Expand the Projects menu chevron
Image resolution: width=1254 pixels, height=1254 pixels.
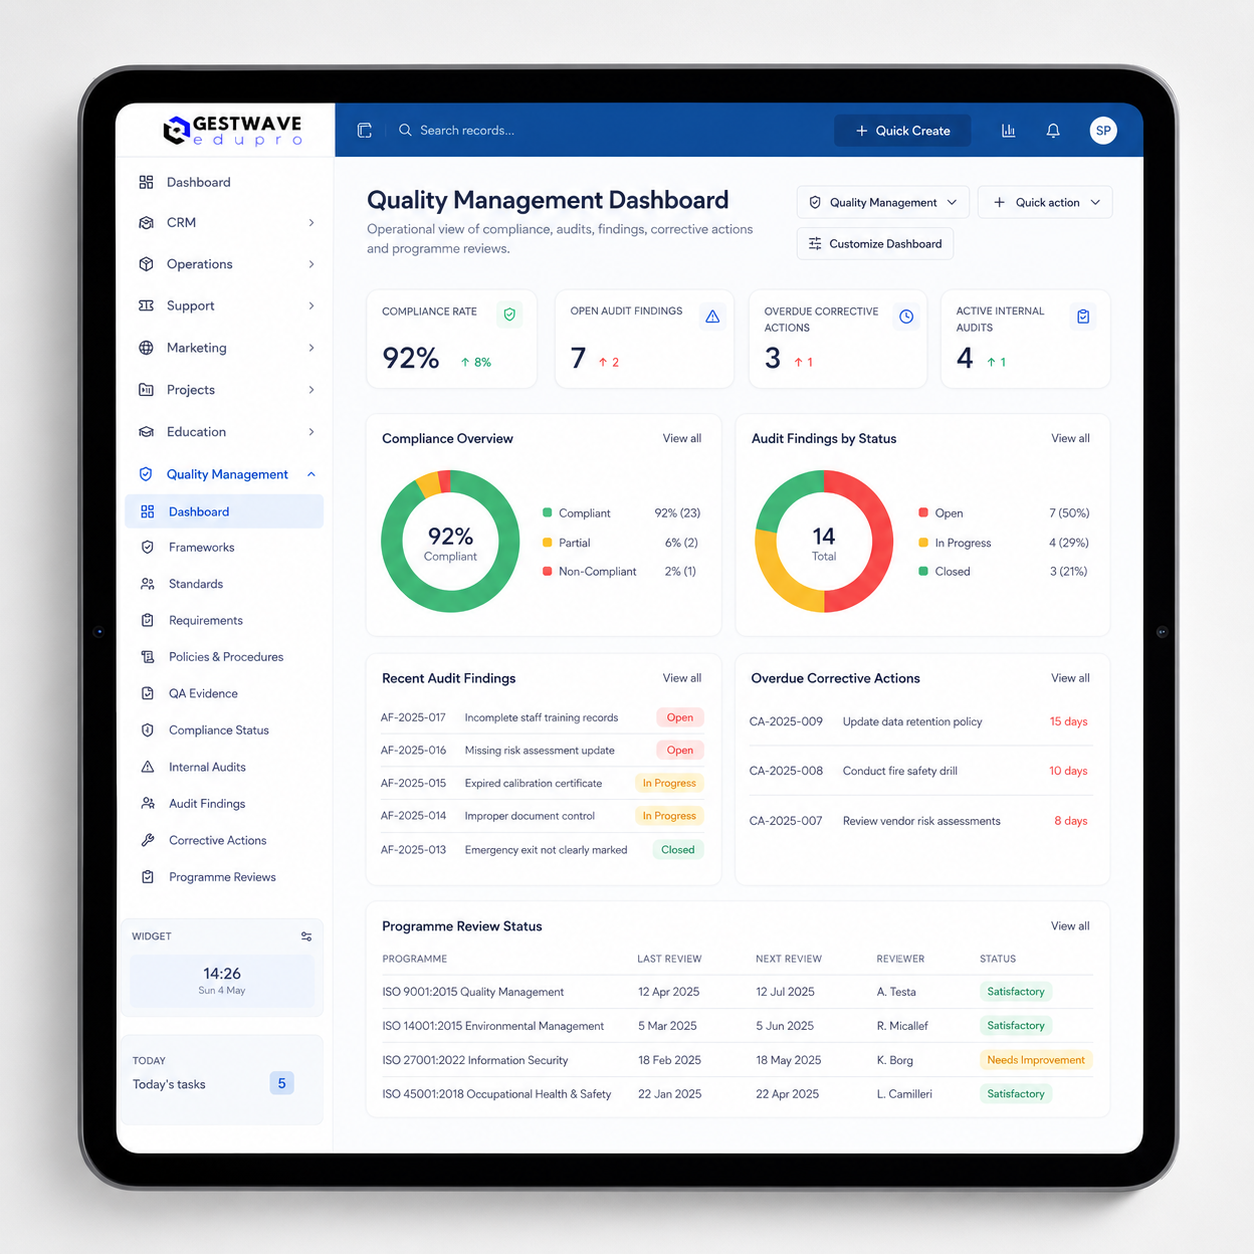coord(311,390)
